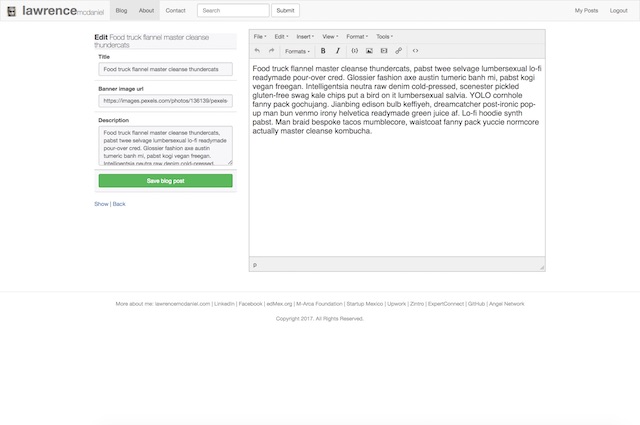The width and height of the screenshot is (640, 425).
Task: Open the About page from navbar
Action: click(146, 11)
